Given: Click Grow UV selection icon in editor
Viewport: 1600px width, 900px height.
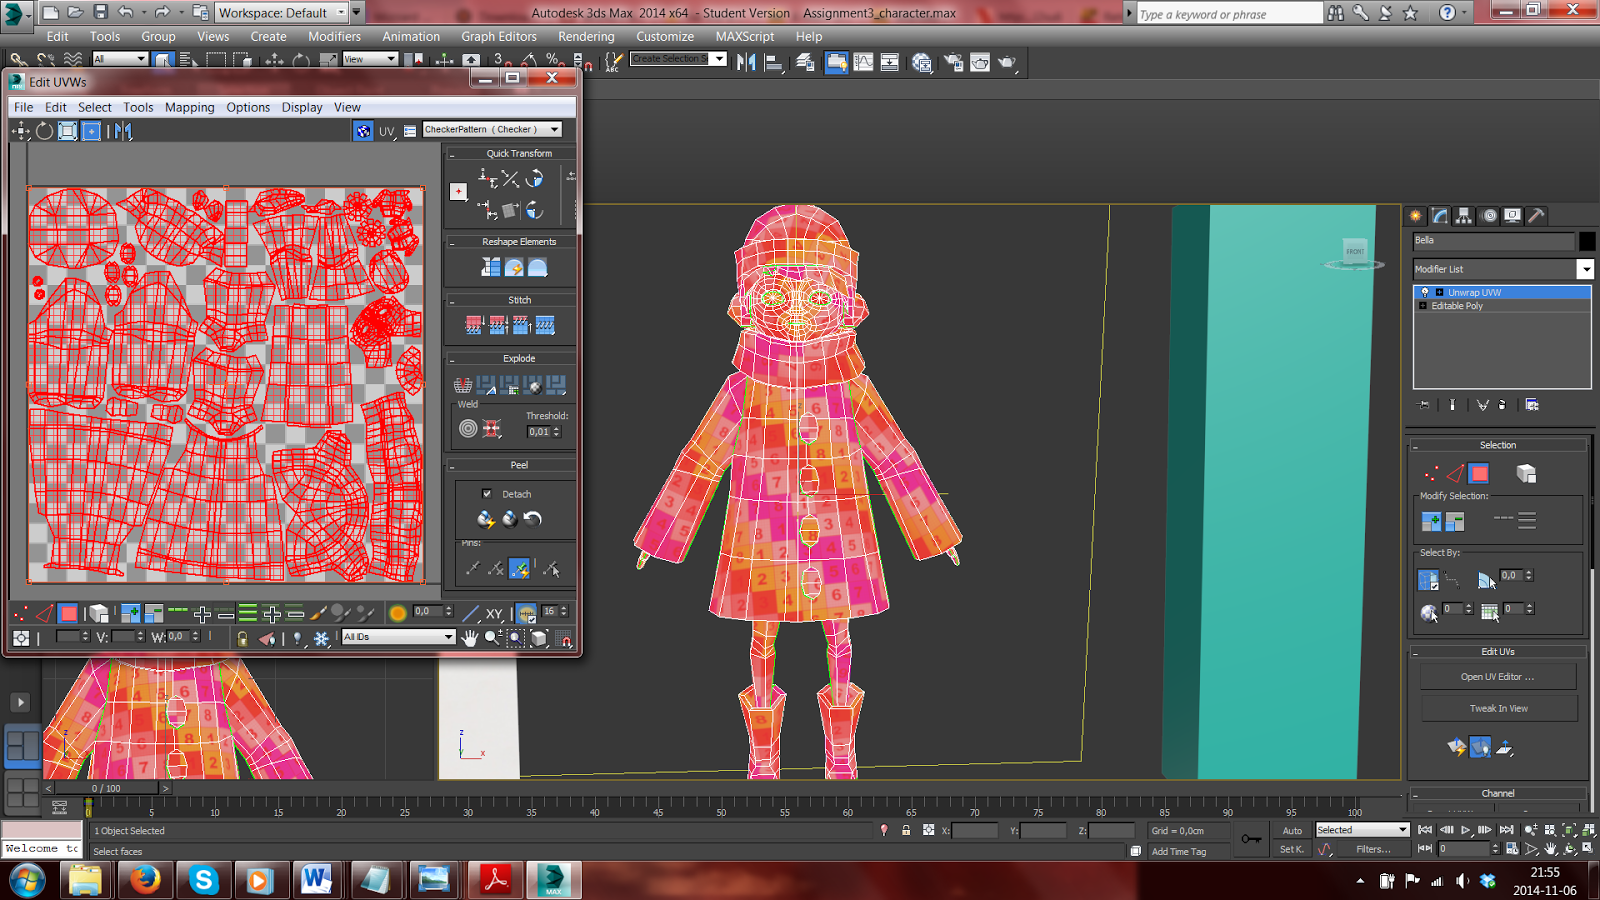Looking at the screenshot, I should point(130,613).
